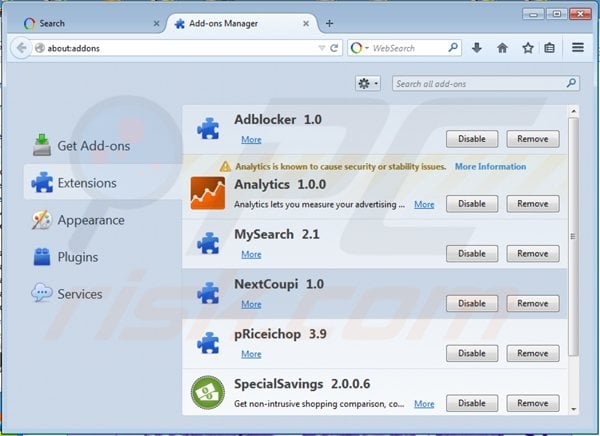This screenshot has height=436, width=600.
Task: Click the SpecialSavings green money icon
Action: [x=208, y=392]
